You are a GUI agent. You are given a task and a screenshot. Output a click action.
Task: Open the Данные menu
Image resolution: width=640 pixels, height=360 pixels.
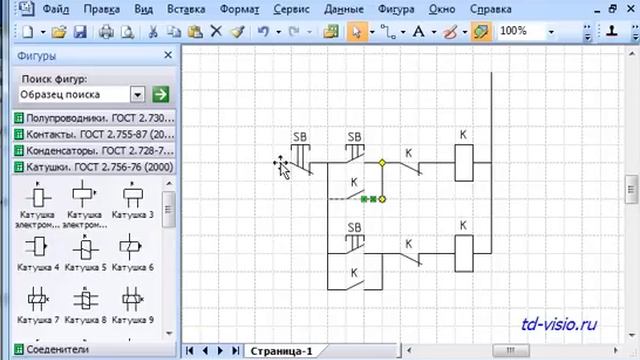(x=344, y=9)
